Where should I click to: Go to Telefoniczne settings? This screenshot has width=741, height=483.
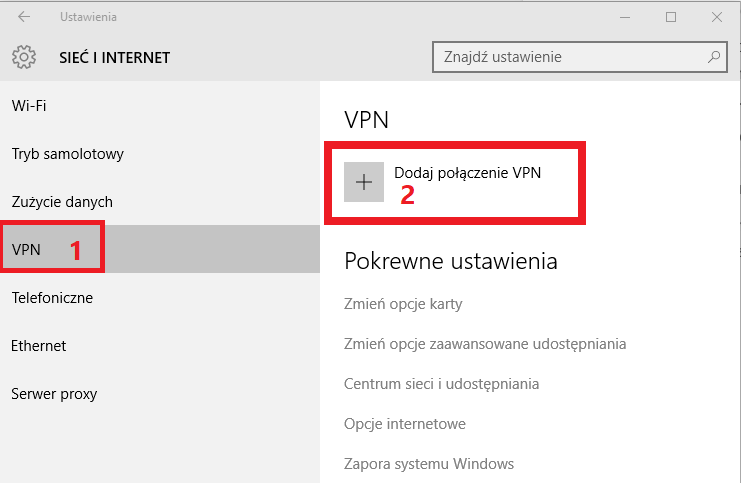tap(52, 298)
